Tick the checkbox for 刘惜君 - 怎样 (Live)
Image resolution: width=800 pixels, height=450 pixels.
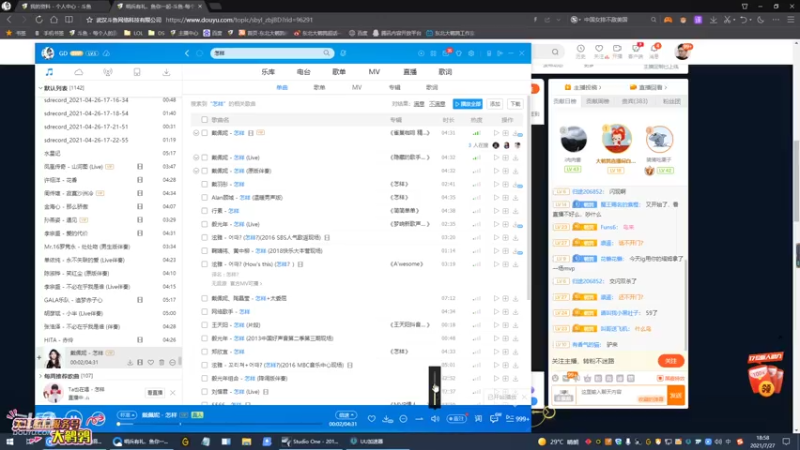coord(205,392)
